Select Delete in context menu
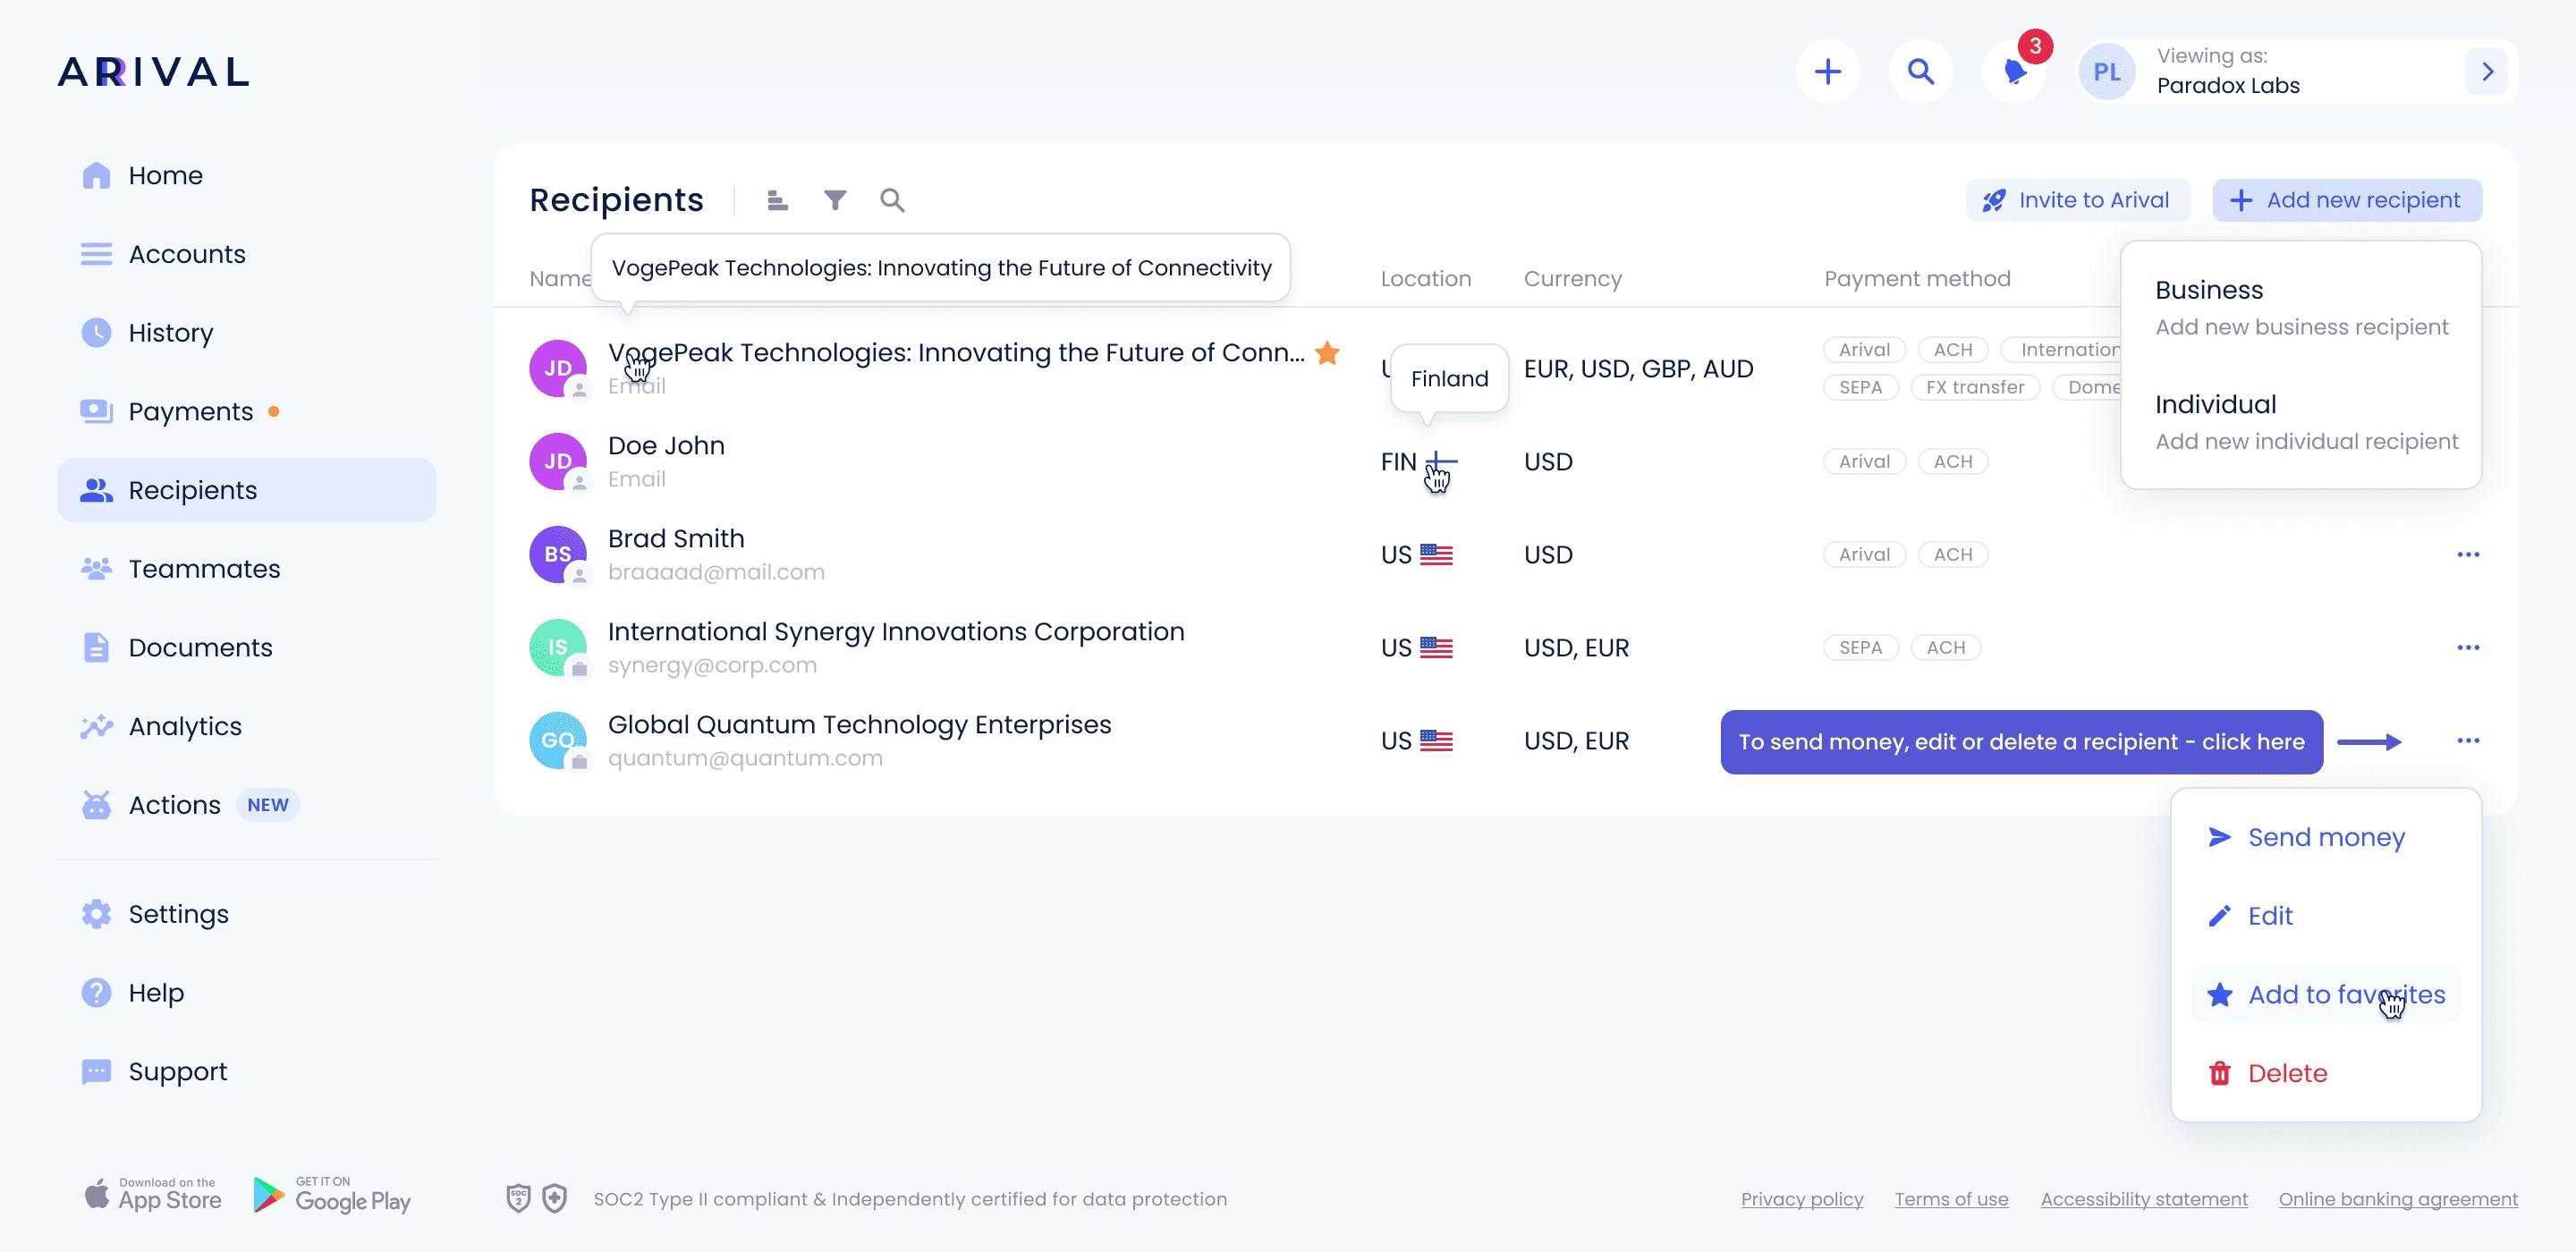2576x1252 pixels. [2325, 1073]
